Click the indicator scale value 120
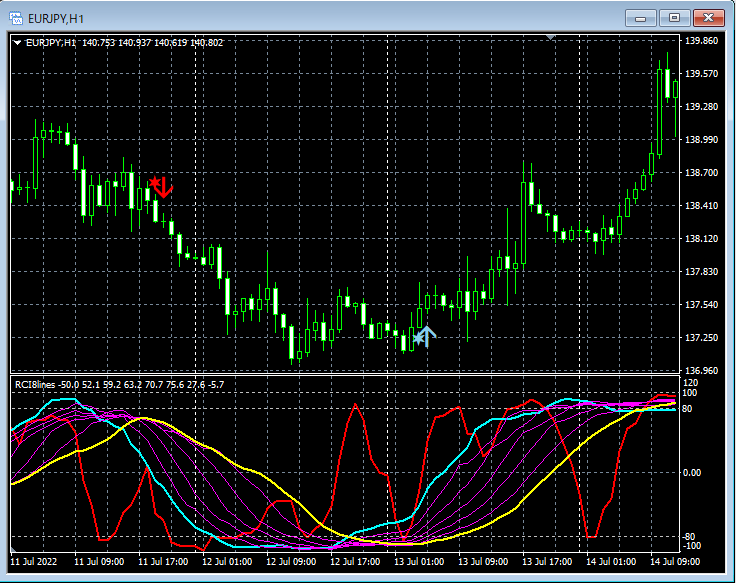This screenshot has width=737, height=583. [690, 383]
